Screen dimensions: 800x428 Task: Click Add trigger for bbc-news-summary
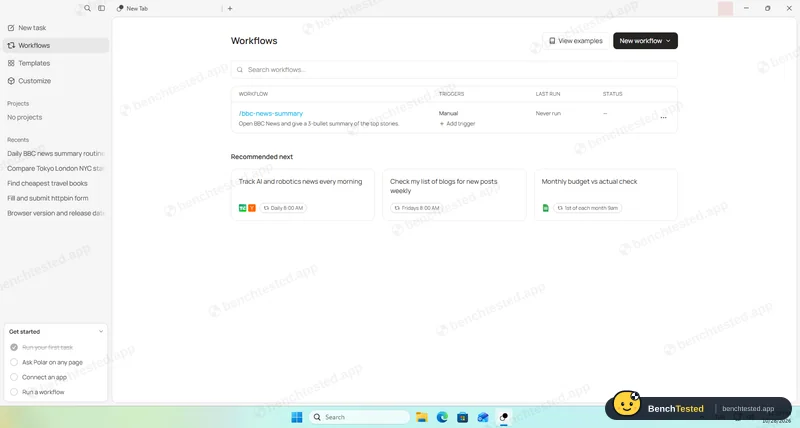[457, 123]
